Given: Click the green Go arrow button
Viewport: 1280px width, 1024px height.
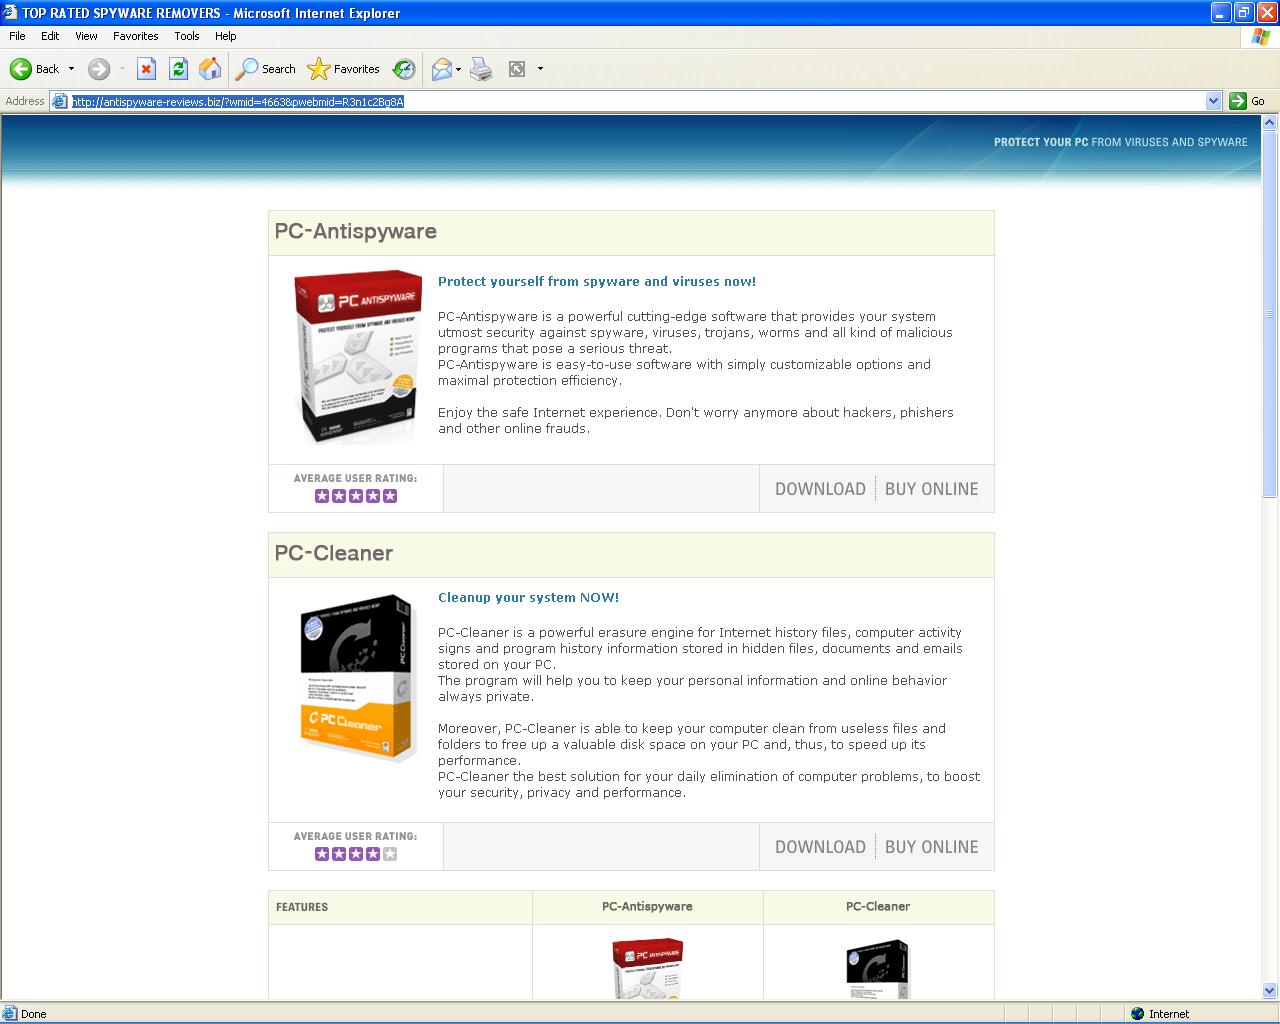Looking at the screenshot, I should tap(1238, 101).
